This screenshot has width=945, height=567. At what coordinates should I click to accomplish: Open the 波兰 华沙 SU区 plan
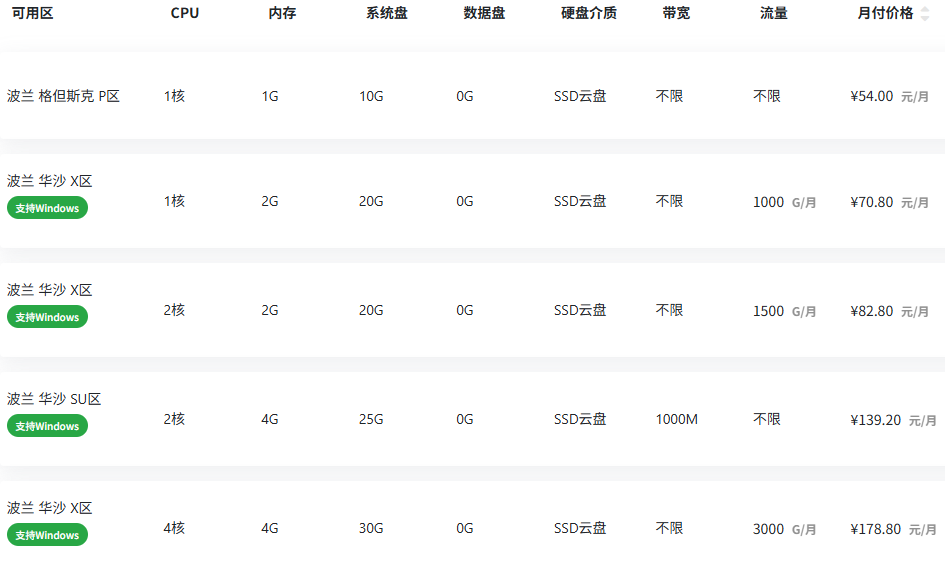(x=54, y=399)
